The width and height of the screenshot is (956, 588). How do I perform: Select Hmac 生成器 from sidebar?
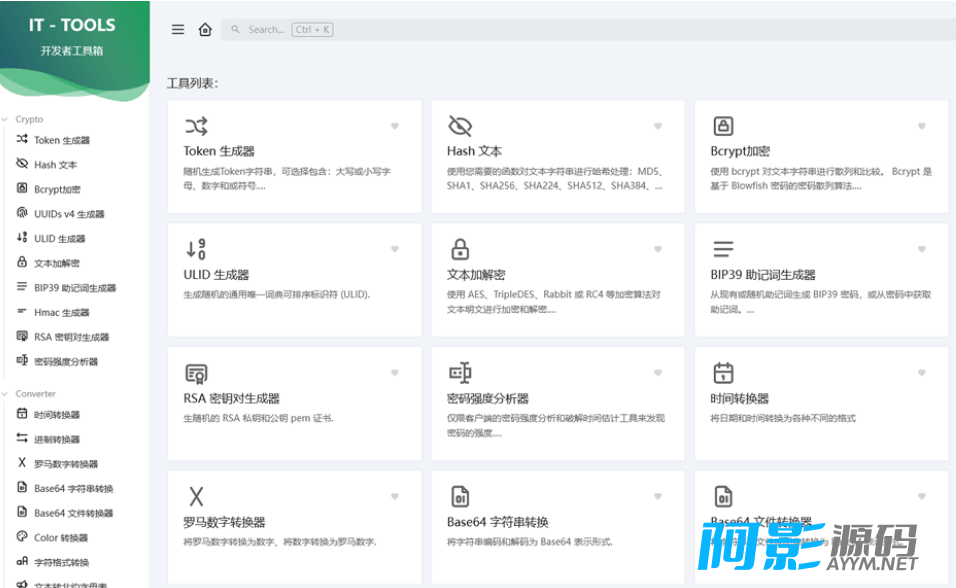click(x=61, y=313)
